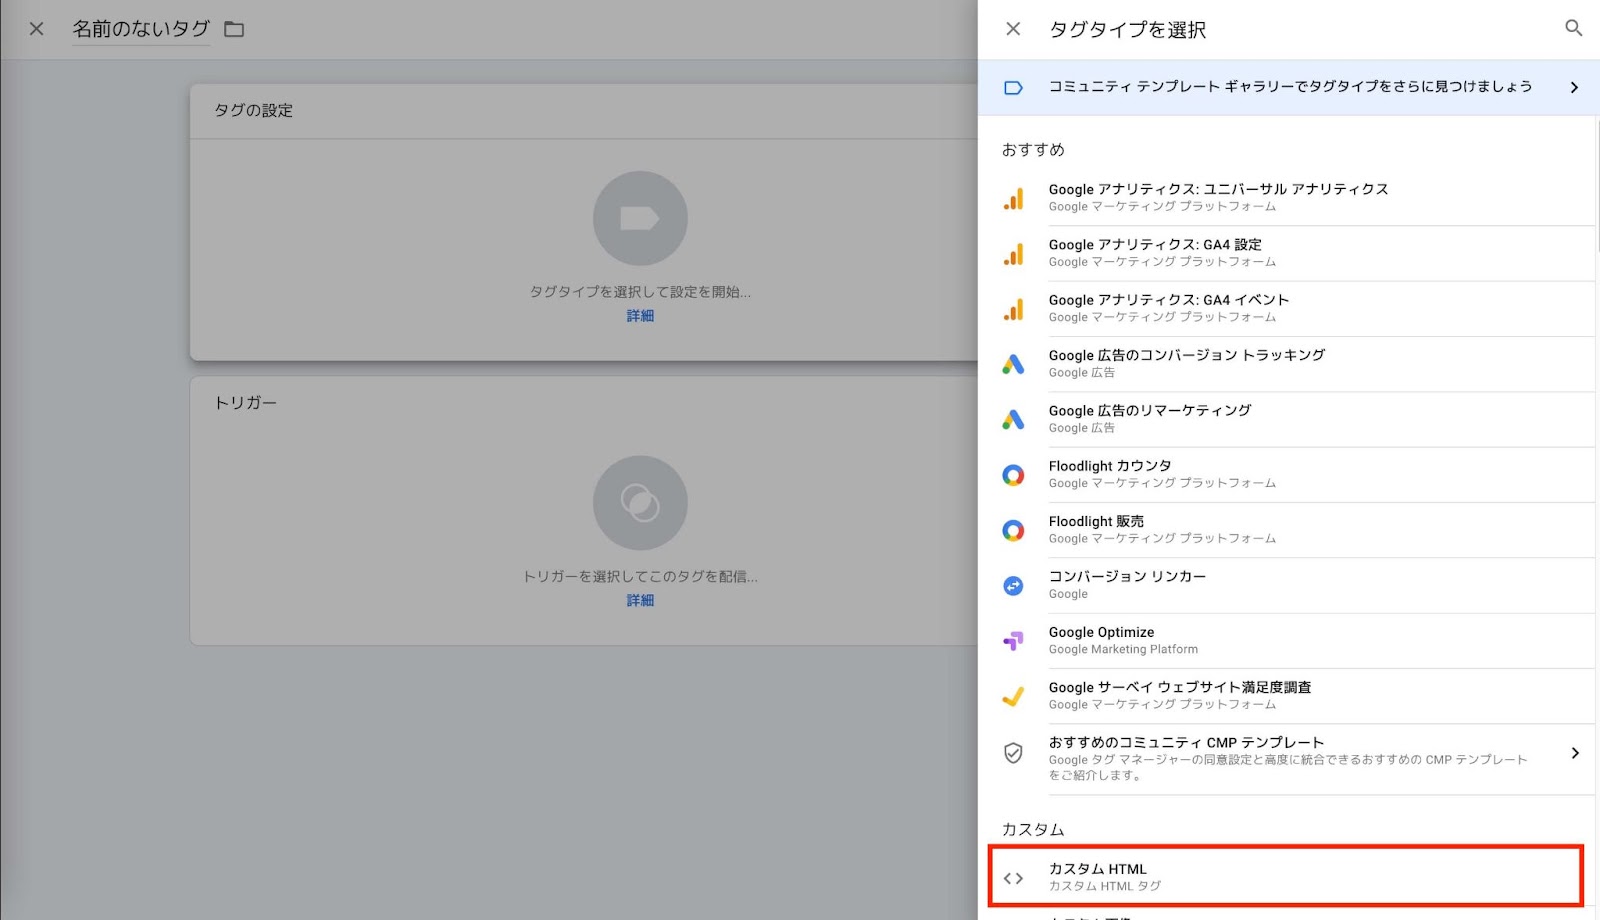
Task: Select Google 広告のリマーケティング tag
Action: tap(1288, 419)
